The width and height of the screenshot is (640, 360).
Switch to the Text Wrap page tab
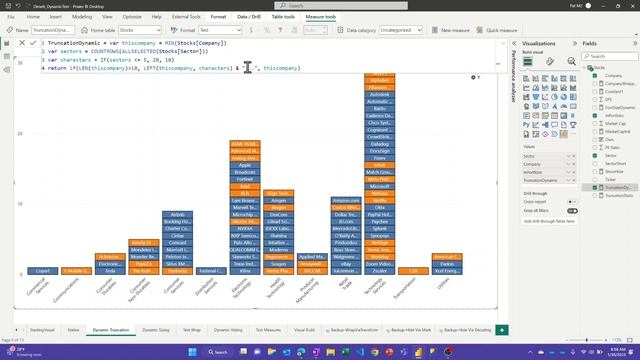tap(191, 330)
